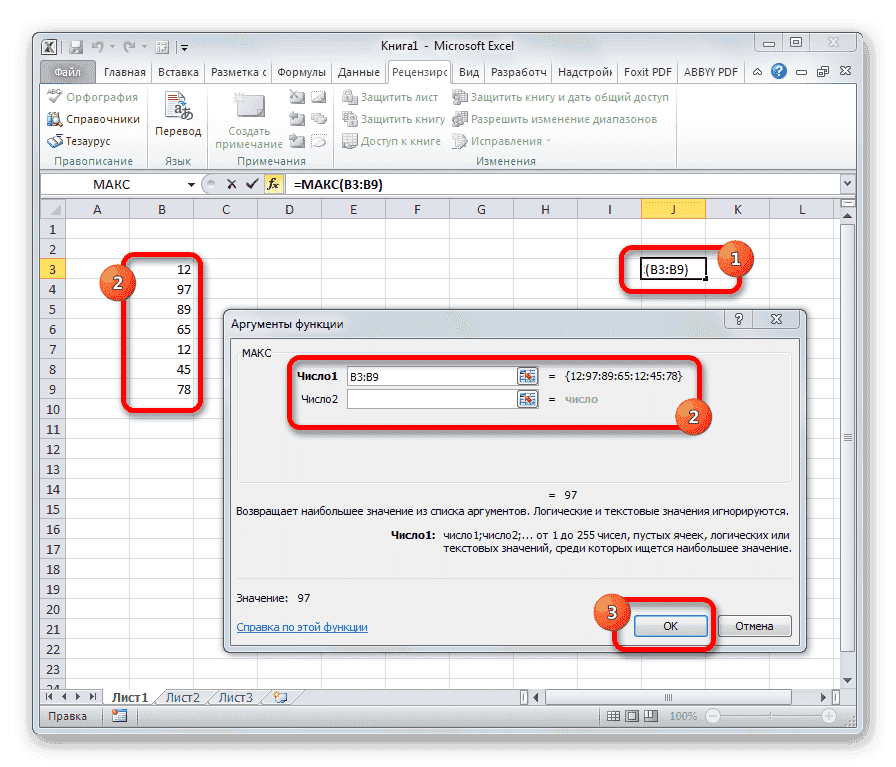Open the Лист2 sheet tab
The height and width of the screenshot is (767, 896).
pos(182,697)
